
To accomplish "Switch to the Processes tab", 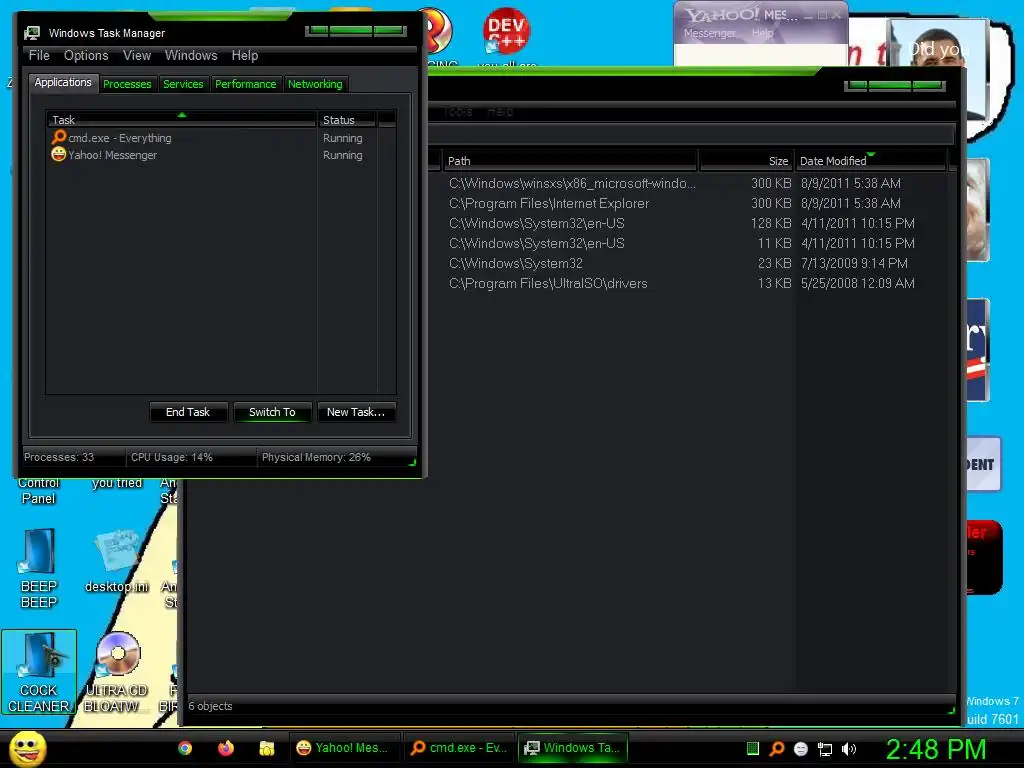I will click(x=127, y=84).
